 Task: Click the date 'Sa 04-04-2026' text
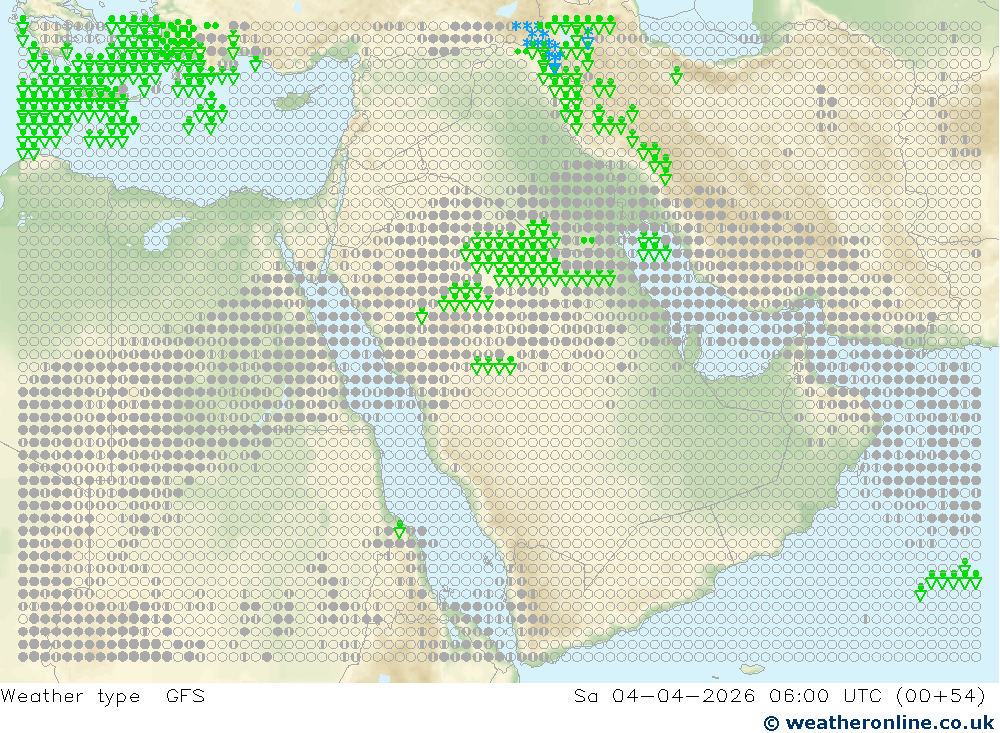664,696
